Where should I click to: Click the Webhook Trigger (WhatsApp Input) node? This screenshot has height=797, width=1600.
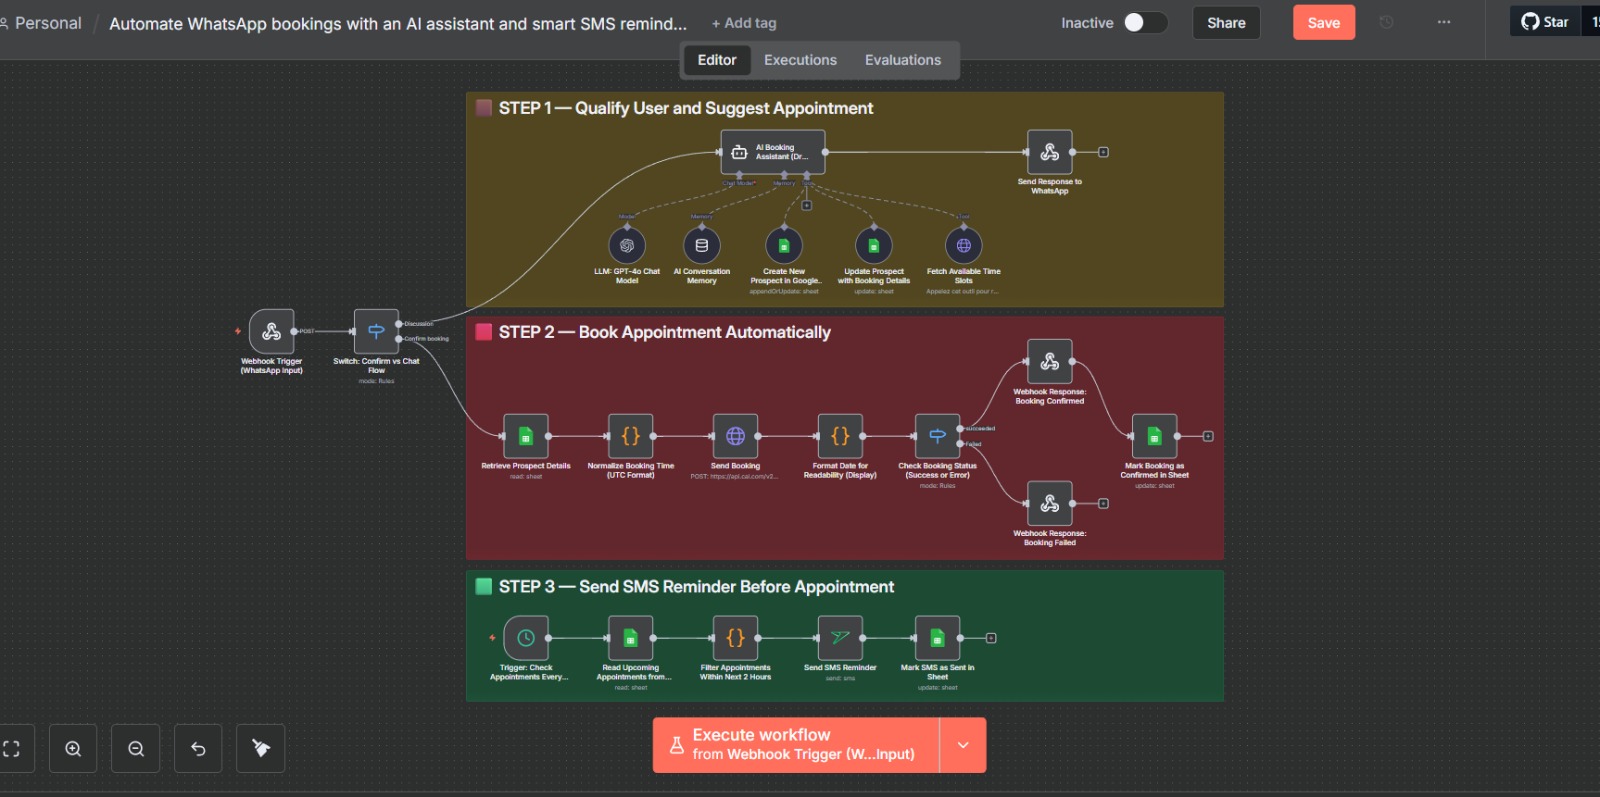[271, 332]
